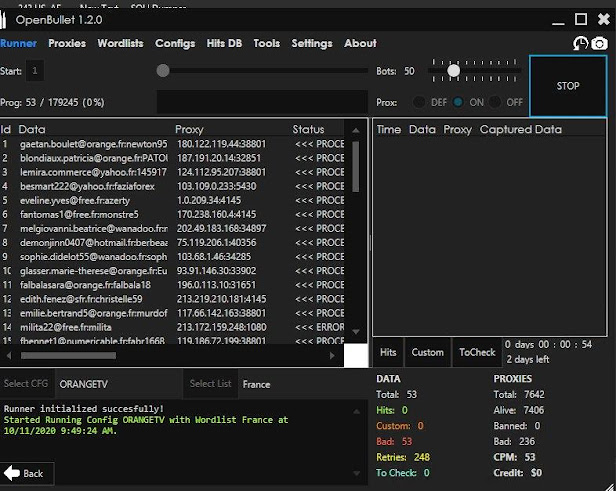Click the screenshot camera icon
The width and height of the screenshot is (616, 491).
[x=600, y=43]
